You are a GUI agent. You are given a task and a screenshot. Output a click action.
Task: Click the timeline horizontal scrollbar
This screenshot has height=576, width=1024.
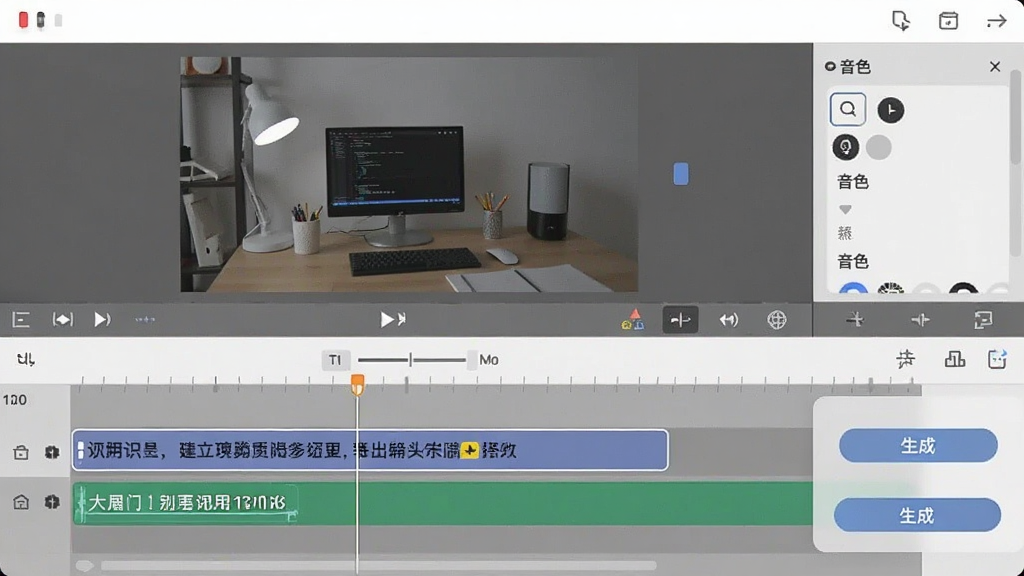(x=379, y=566)
